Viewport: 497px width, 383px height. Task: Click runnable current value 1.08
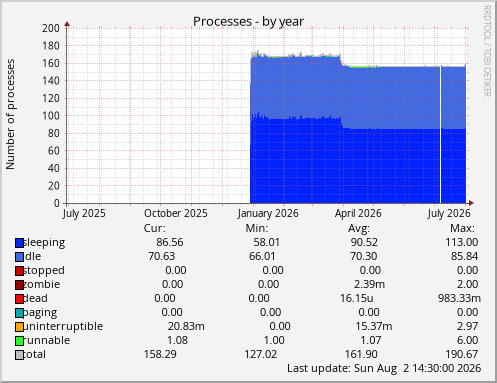pyautogui.click(x=177, y=340)
